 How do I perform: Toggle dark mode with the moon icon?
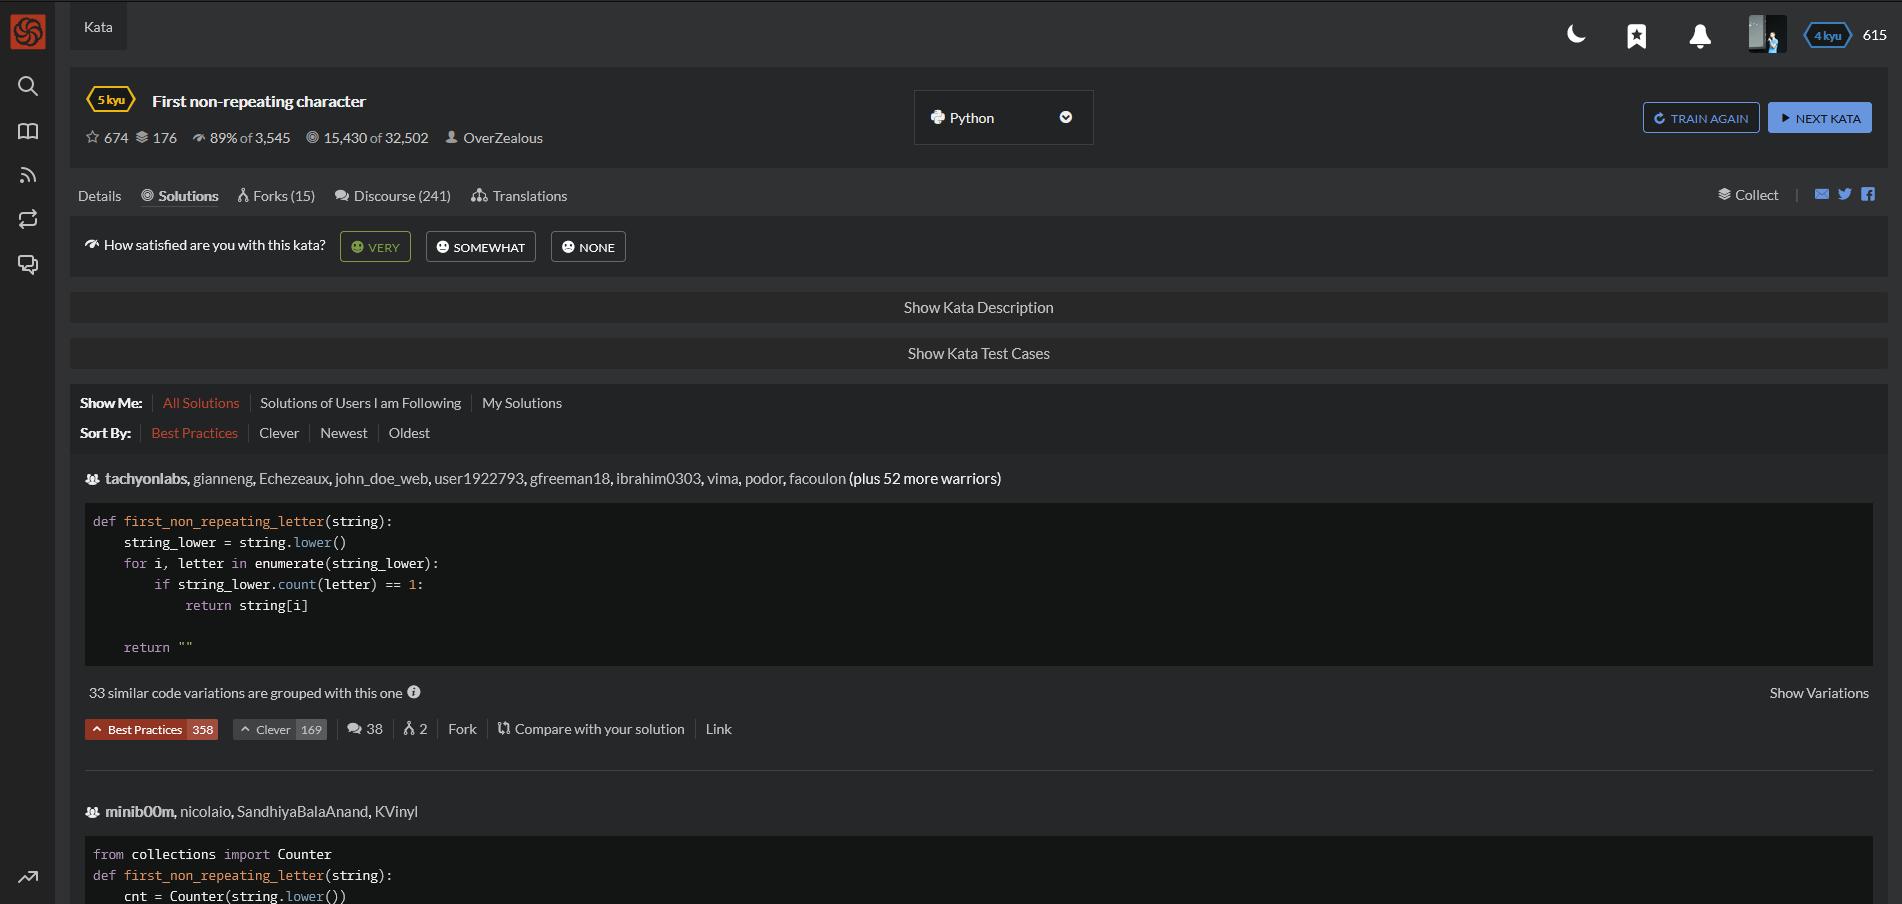[x=1576, y=35]
